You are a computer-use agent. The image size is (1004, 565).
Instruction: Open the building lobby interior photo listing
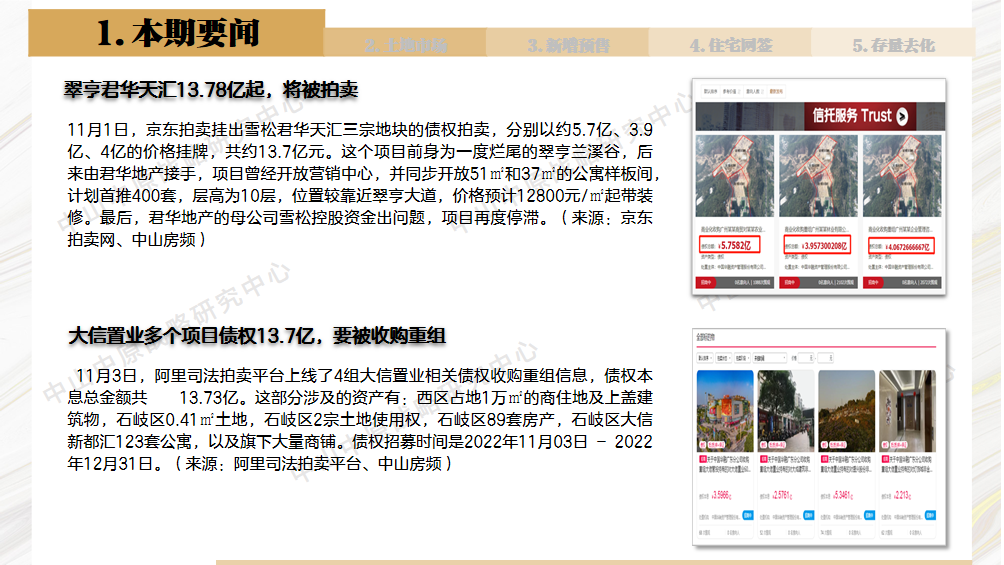pos(907,411)
